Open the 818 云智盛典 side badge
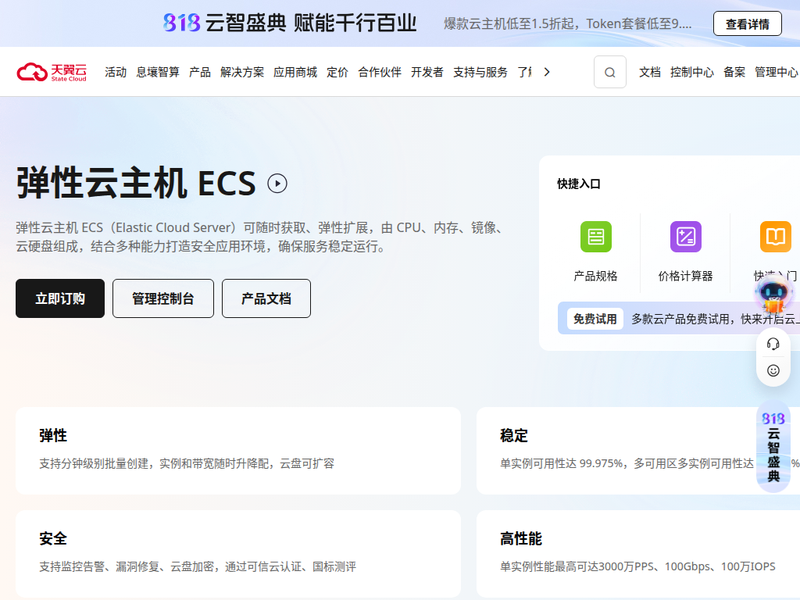The image size is (800, 600). tap(773, 447)
